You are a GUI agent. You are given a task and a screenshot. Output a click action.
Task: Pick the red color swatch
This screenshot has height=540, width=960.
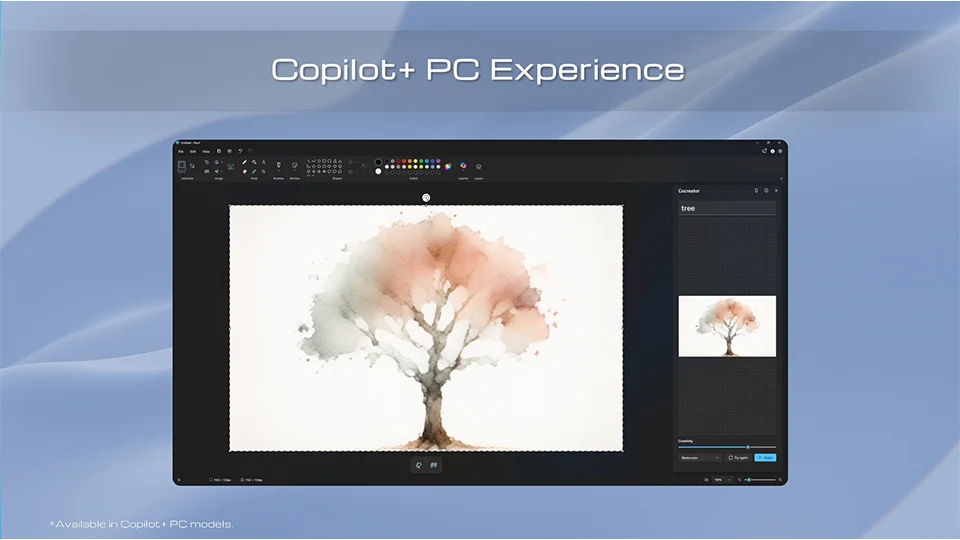click(403, 161)
